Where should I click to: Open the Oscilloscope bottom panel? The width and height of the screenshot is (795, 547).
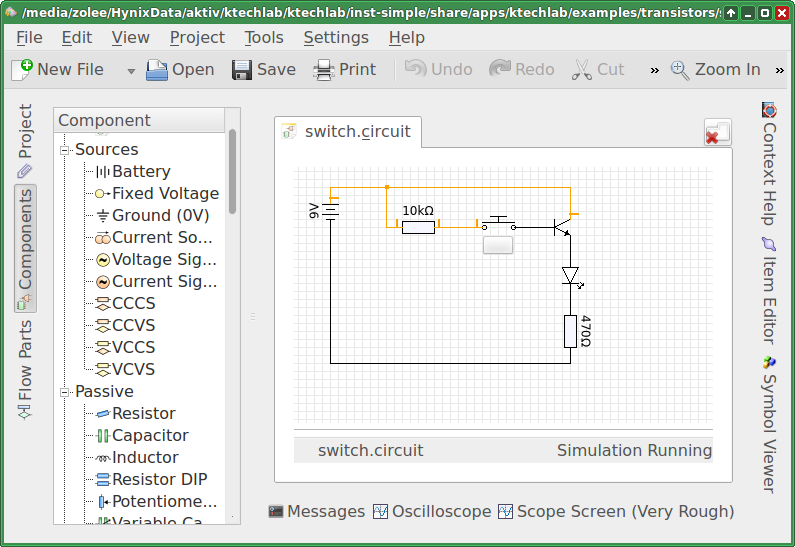[x=432, y=512]
